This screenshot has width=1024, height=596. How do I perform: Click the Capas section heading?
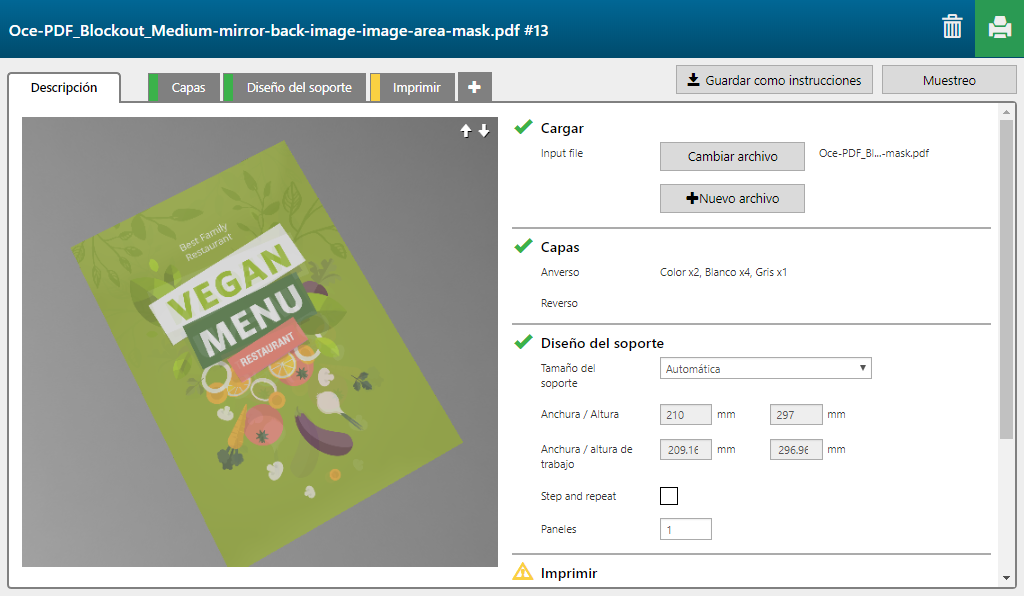560,247
